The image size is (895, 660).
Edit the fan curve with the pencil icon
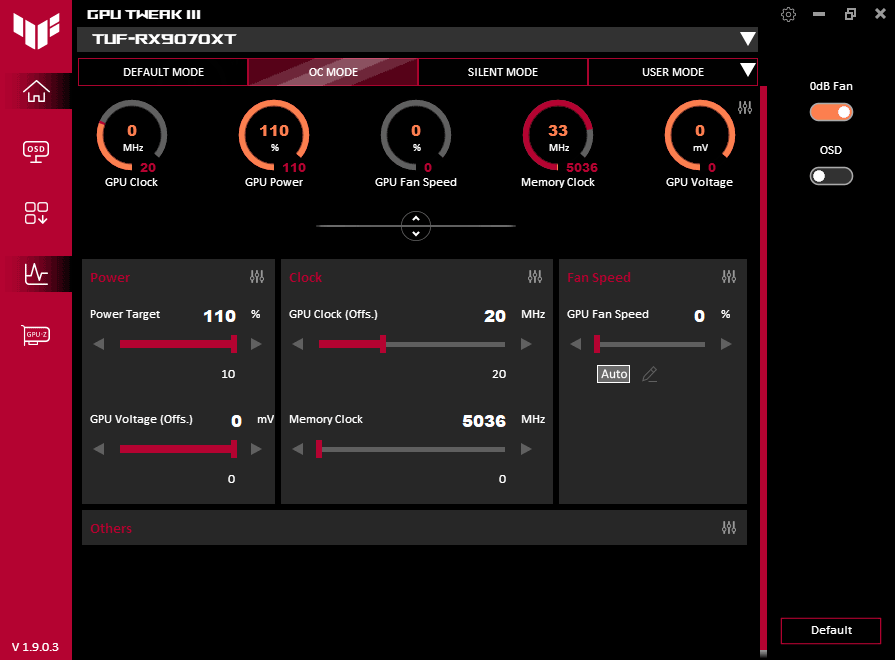[649, 373]
